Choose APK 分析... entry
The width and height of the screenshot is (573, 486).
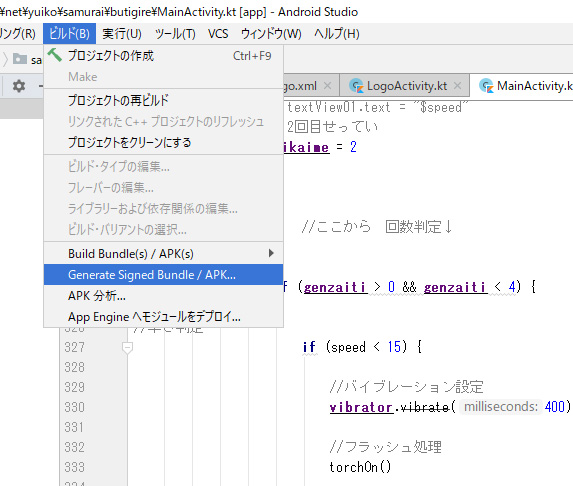[x=163, y=296]
